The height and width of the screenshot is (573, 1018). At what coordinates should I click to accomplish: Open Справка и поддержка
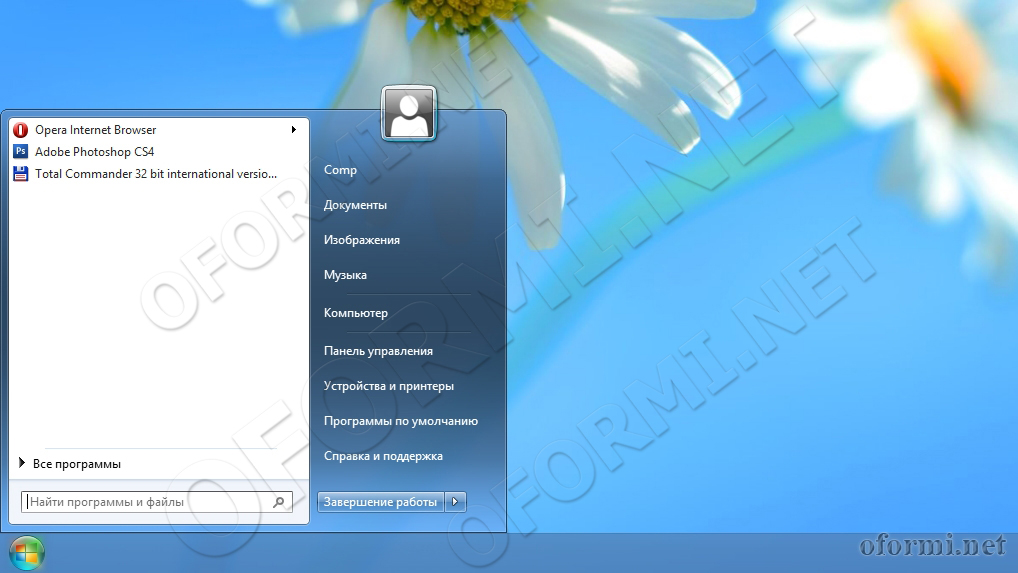point(383,456)
